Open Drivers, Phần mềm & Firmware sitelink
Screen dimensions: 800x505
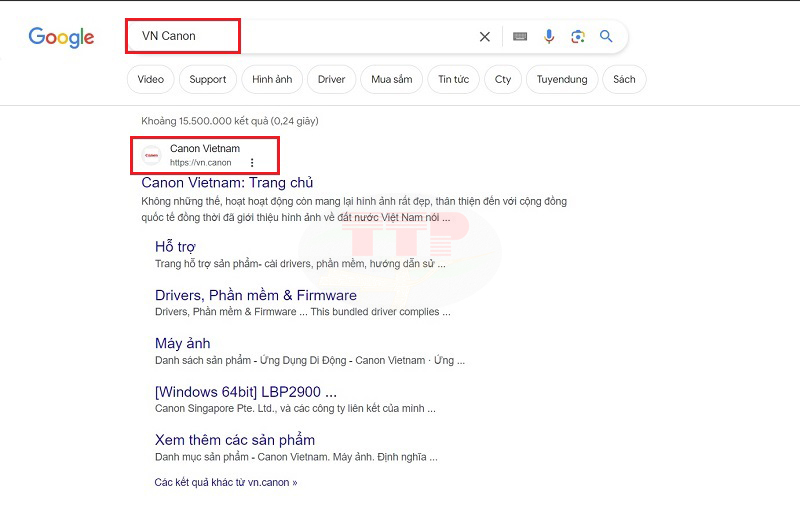click(256, 295)
